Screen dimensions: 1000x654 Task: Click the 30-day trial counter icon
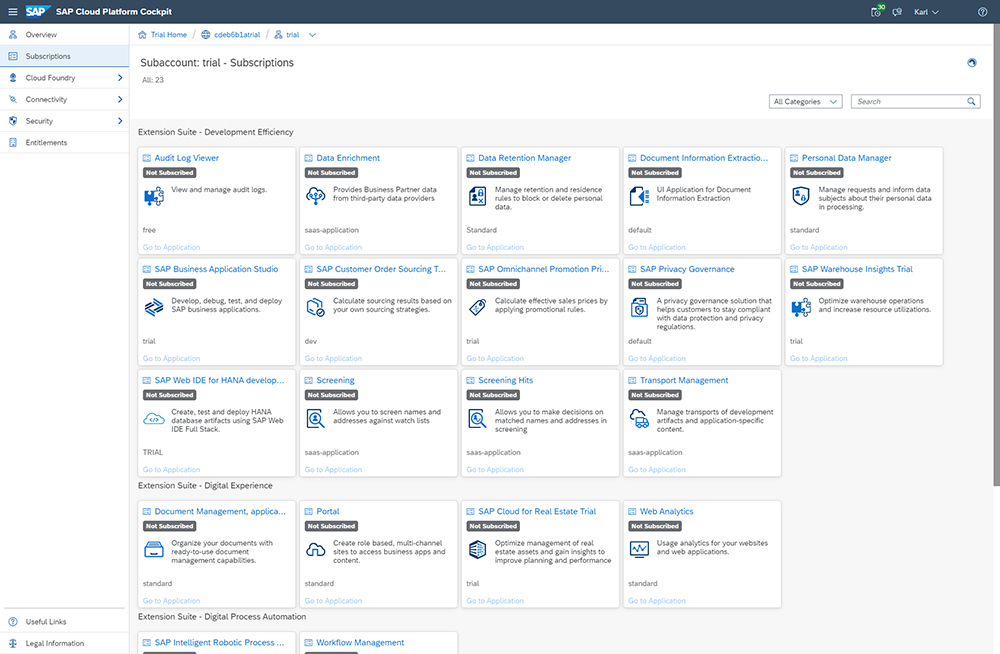tap(875, 11)
